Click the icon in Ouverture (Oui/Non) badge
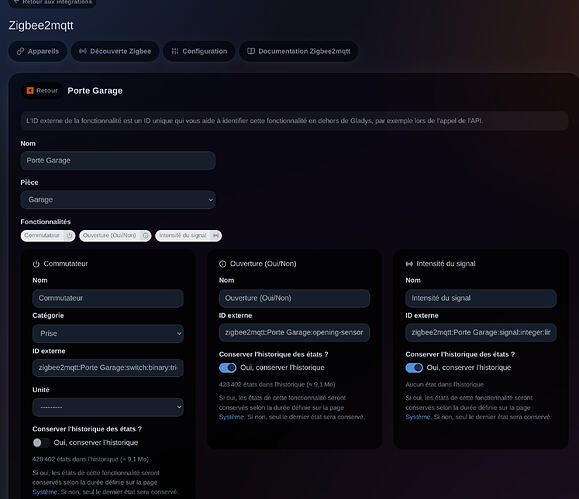579x499 pixels. coord(145,236)
